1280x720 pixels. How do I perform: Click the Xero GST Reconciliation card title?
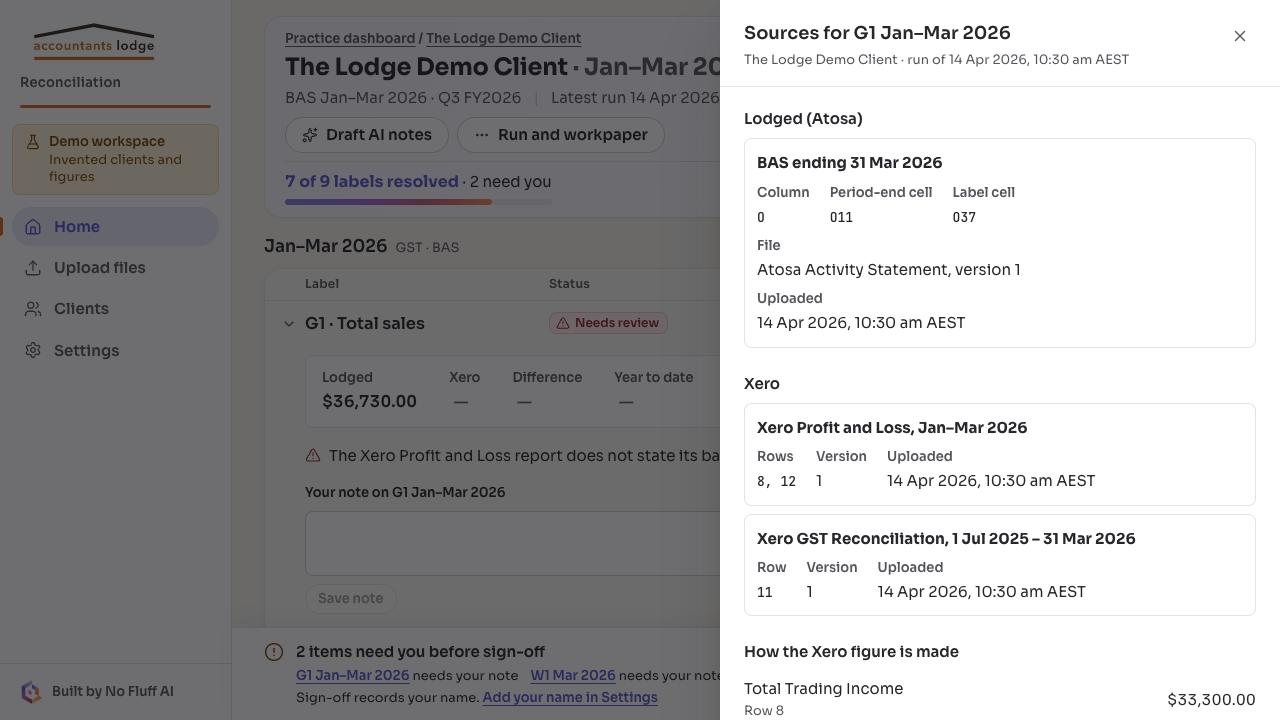pos(946,539)
